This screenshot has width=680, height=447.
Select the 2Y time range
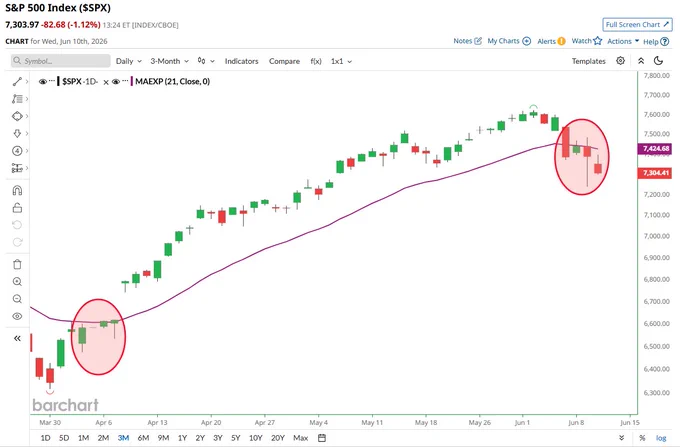click(x=200, y=438)
